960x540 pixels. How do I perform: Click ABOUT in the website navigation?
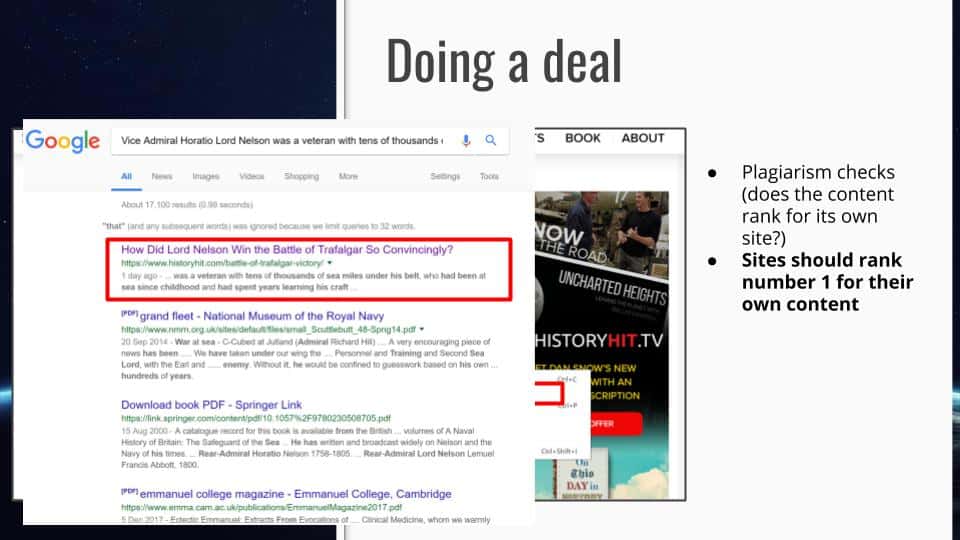[643, 138]
